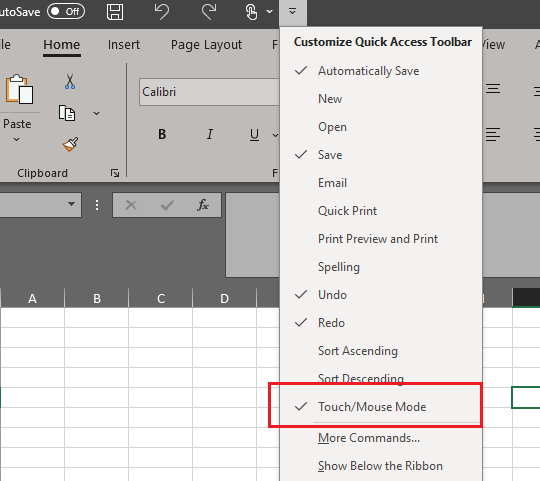
Task: Toggle Italic formatting
Action: click(210, 134)
